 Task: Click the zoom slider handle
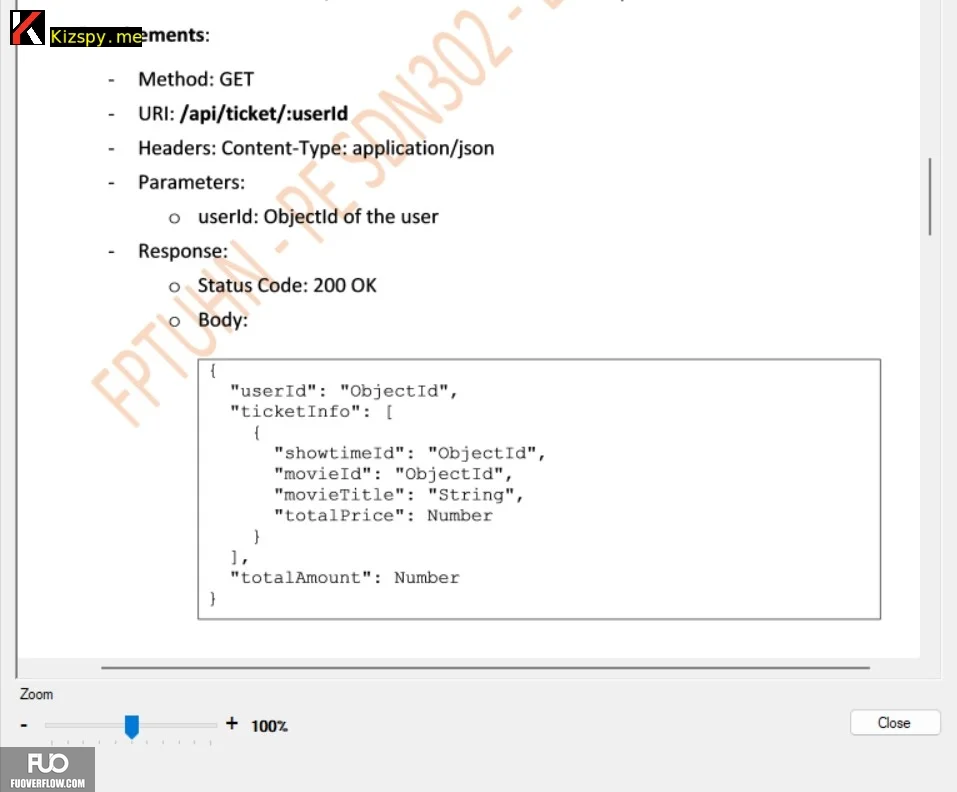(131, 726)
